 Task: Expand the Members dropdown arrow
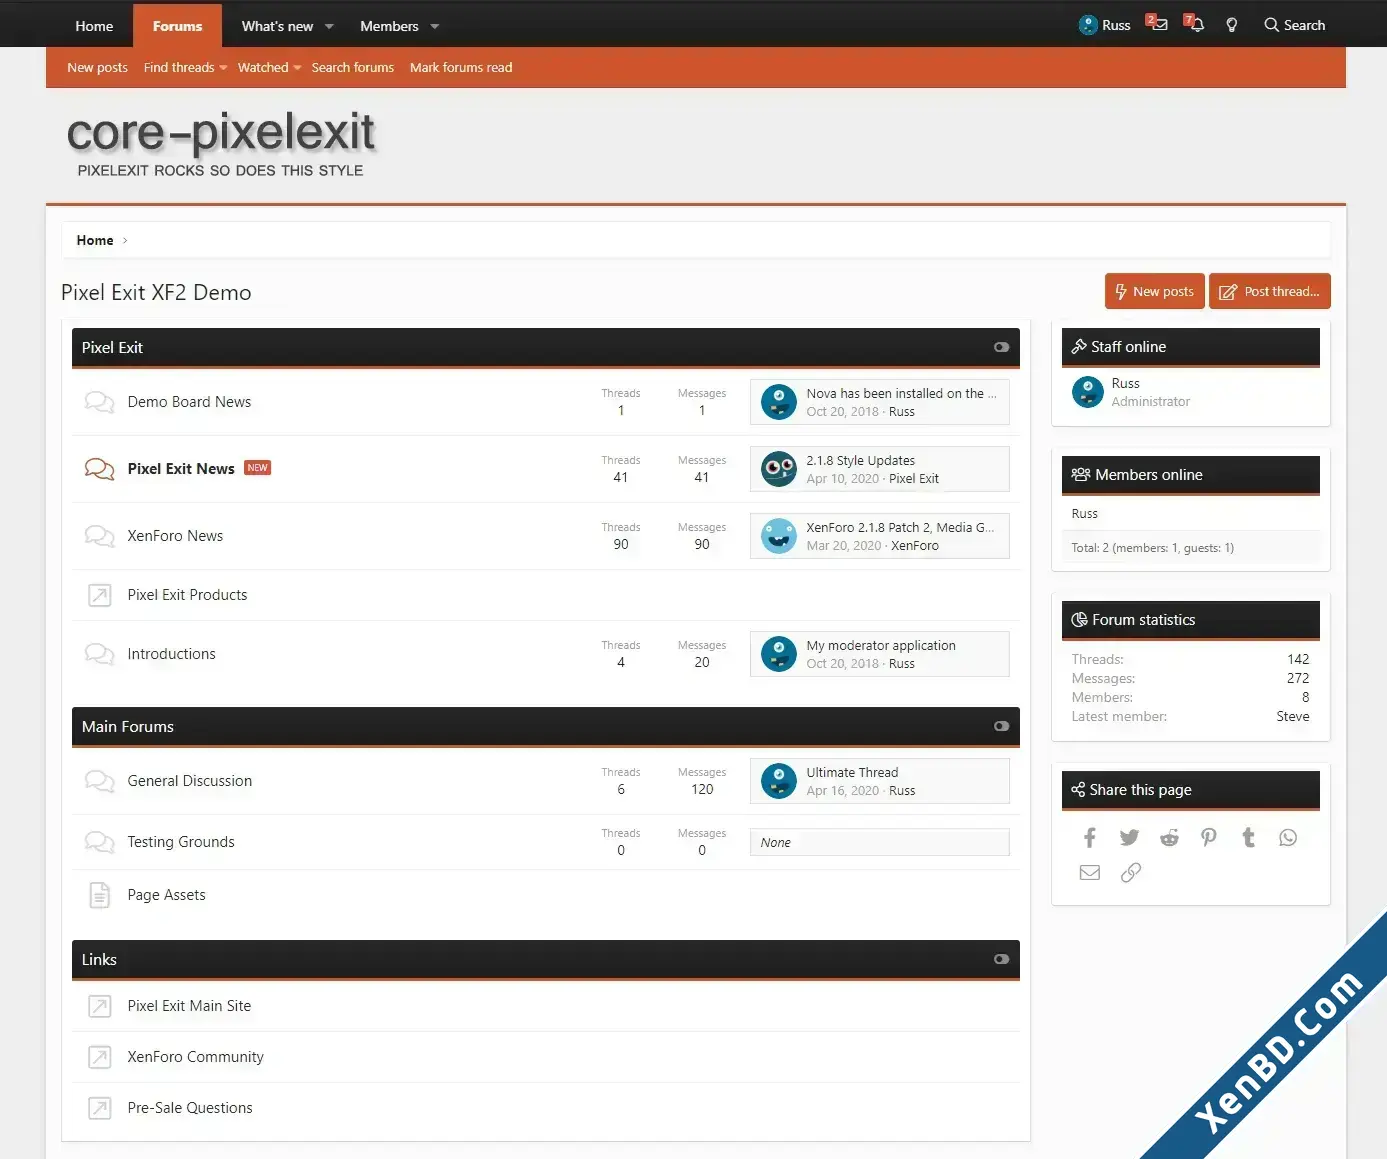coord(435,27)
